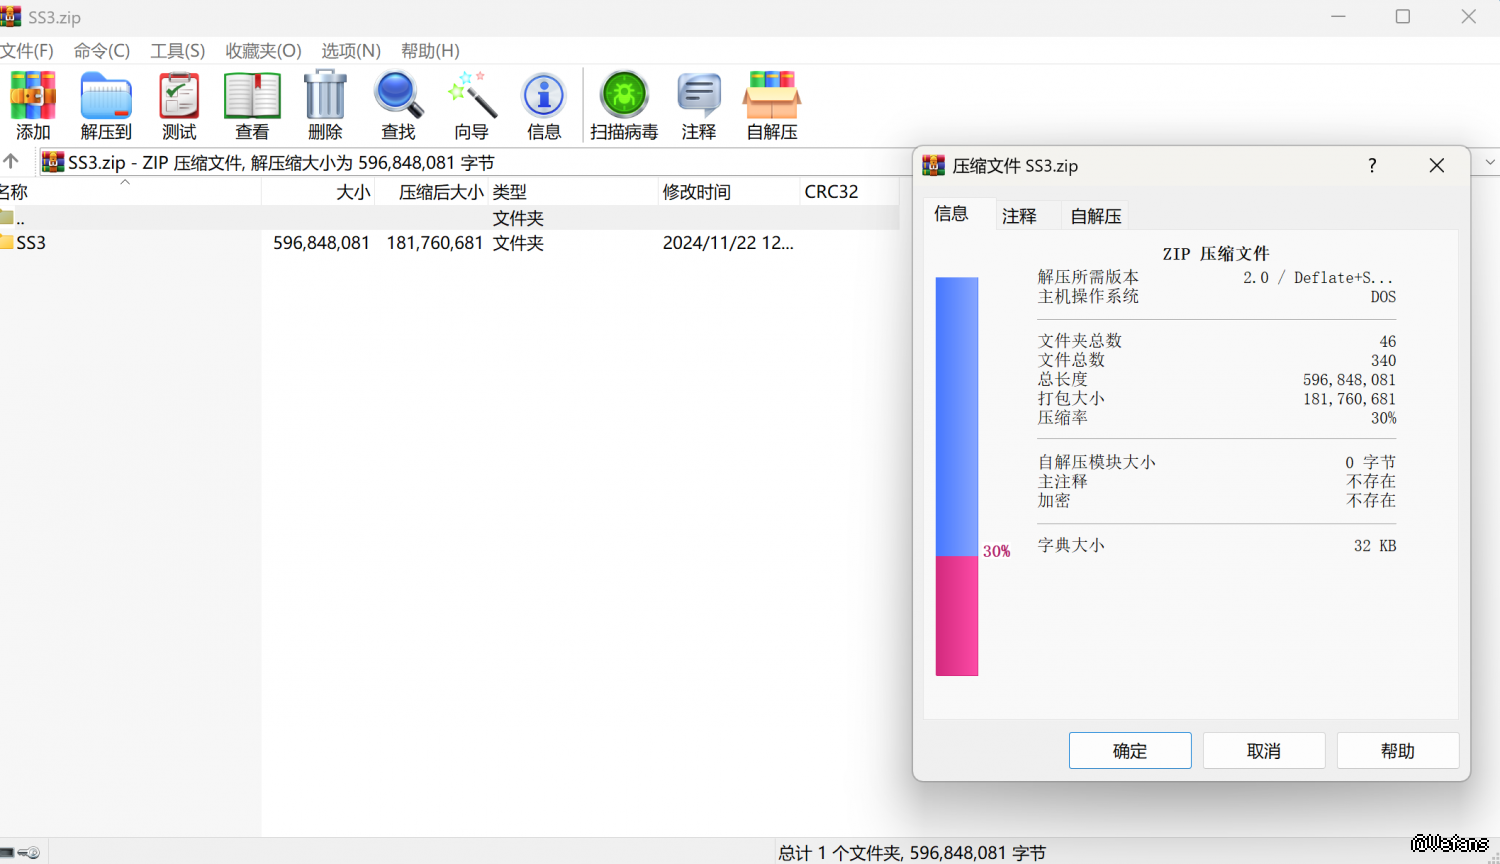Run the 测试 (Test) archive tool
The width and height of the screenshot is (1500, 864).
click(179, 105)
